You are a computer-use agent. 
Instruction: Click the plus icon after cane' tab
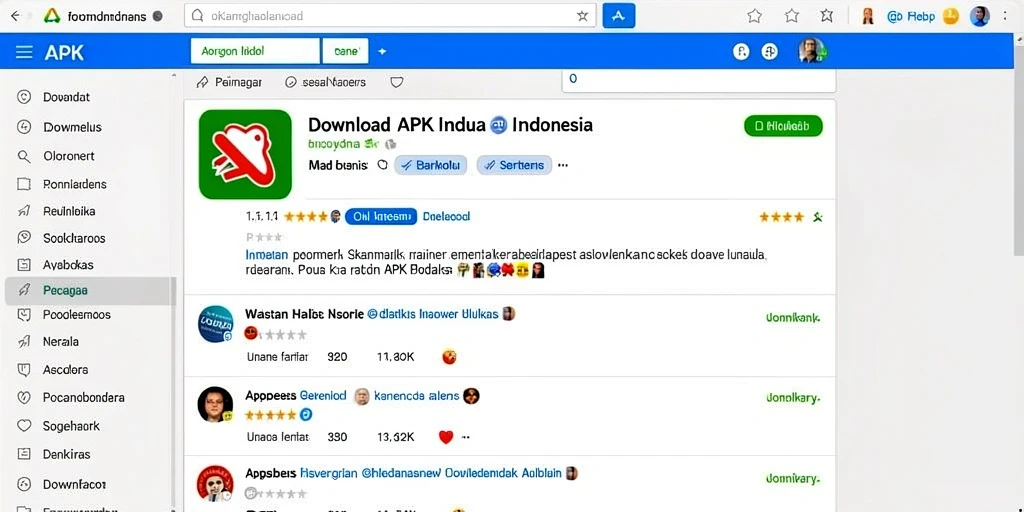click(382, 52)
